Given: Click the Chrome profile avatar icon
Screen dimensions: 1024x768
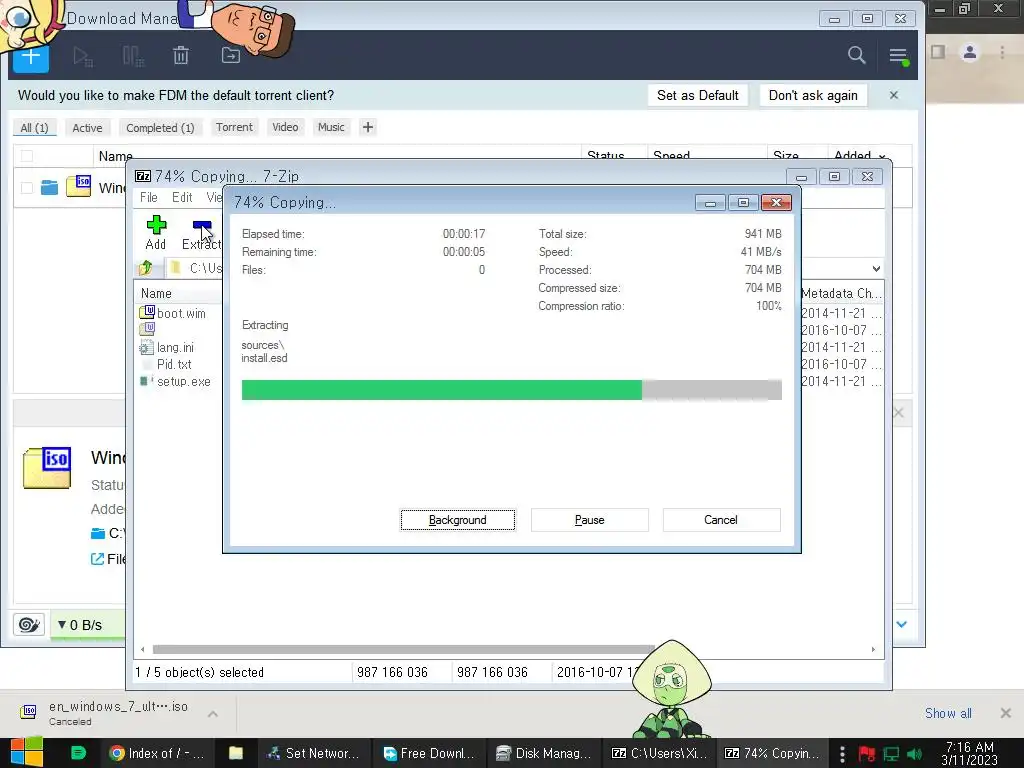Looking at the screenshot, I should tap(970, 52).
